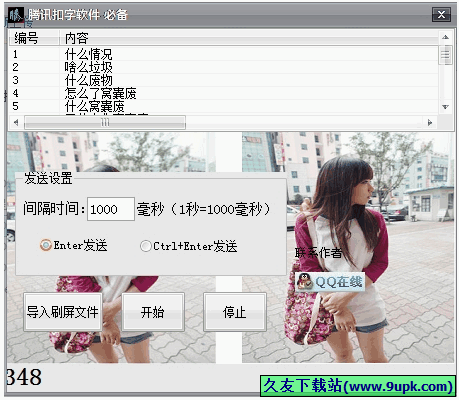Click the 导入刷屏文件 button
The width and height of the screenshot is (459, 400).
pyautogui.click(x=63, y=312)
